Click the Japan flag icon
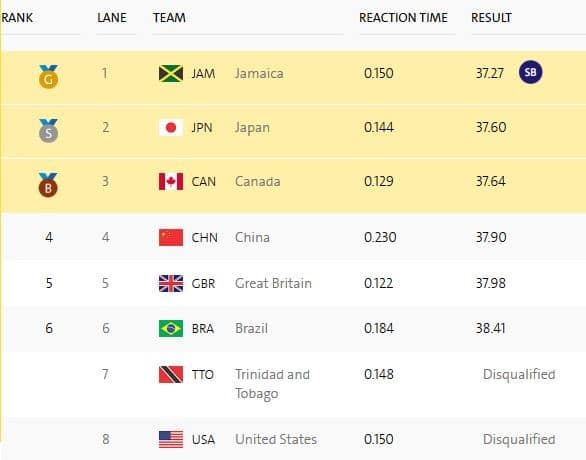 click(171, 127)
